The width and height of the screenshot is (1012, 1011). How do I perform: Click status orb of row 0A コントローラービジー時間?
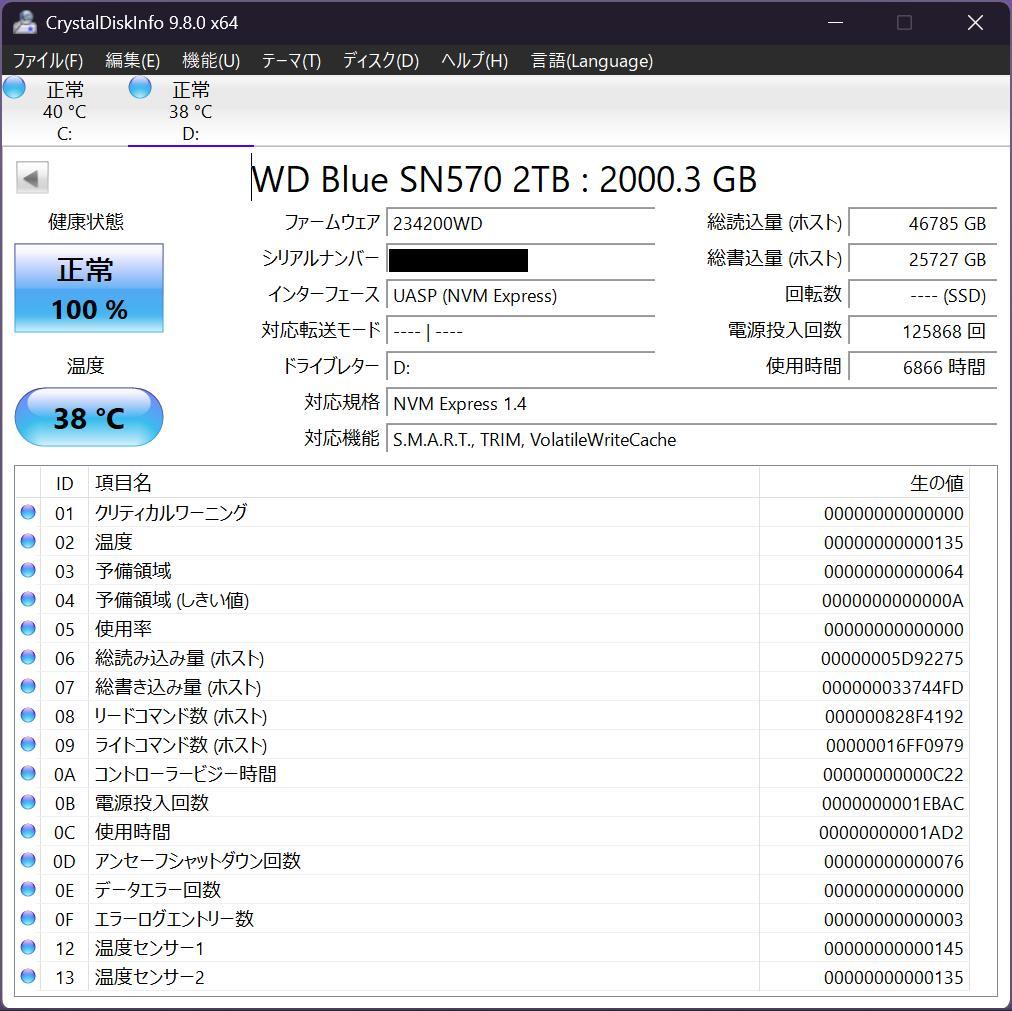(28, 773)
